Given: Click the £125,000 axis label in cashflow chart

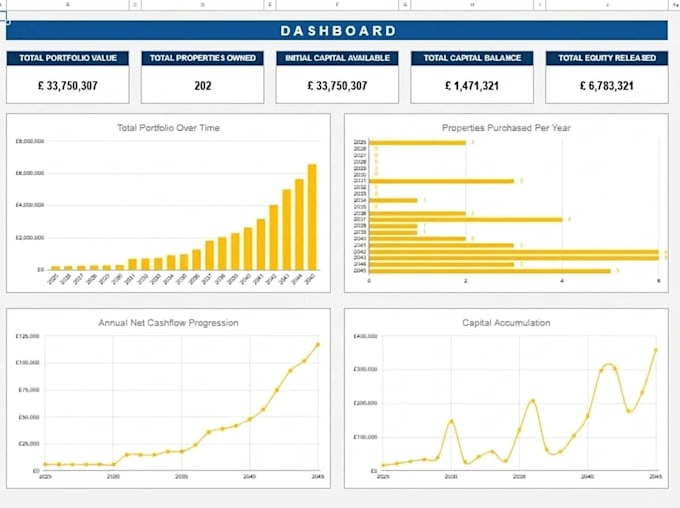Looking at the screenshot, I should [27, 336].
